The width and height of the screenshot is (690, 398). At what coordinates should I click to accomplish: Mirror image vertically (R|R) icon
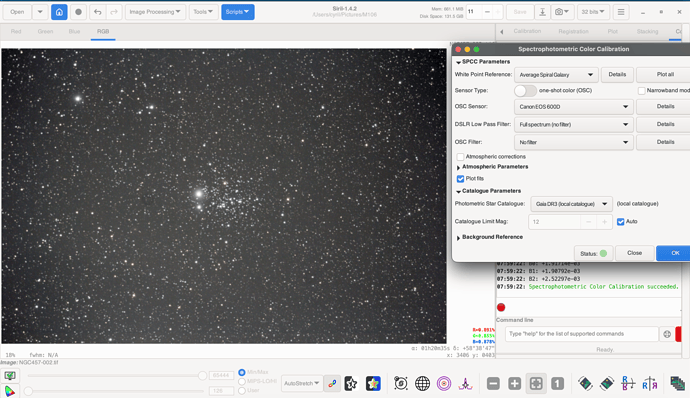(x=650, y=383)
